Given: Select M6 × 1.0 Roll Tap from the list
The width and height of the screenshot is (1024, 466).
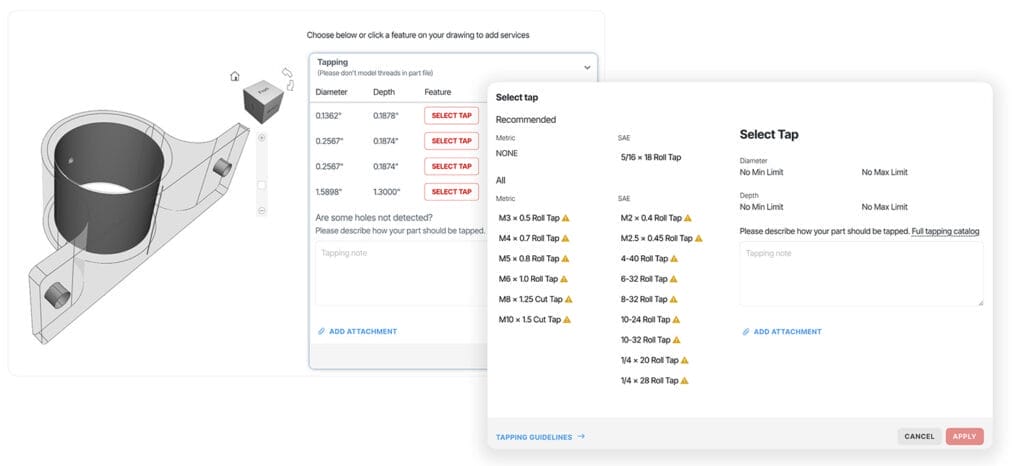Looking at the screenshot, I should point(528,279).
